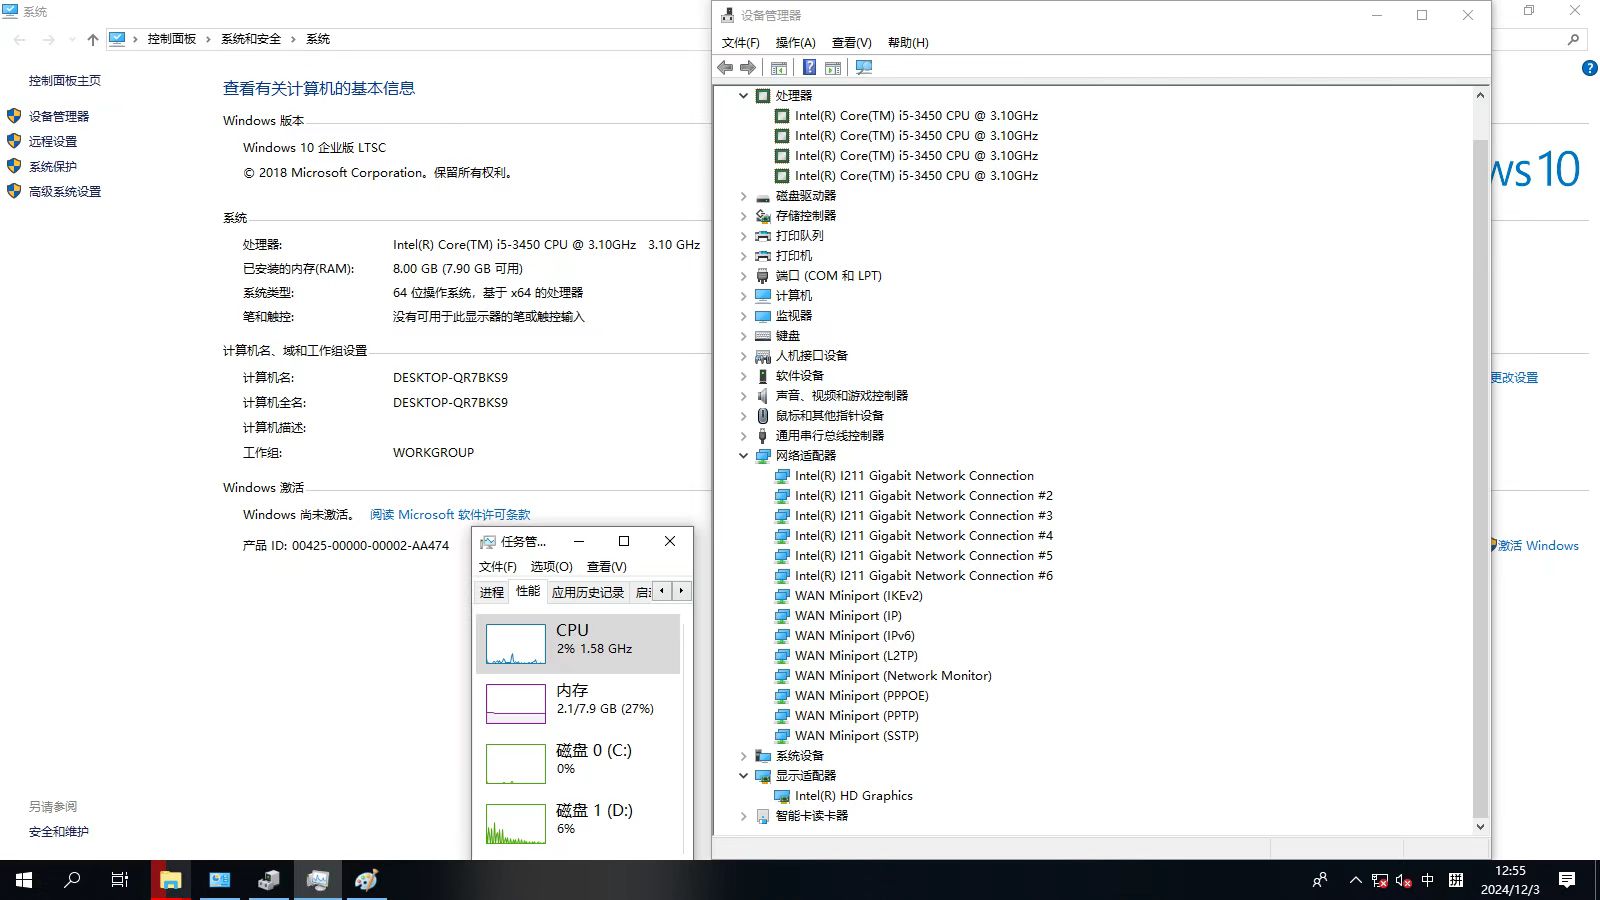This screenshot has height=900, width=1600.
Task: Collapse the 网络适配器 node
Action: (743, 456)
